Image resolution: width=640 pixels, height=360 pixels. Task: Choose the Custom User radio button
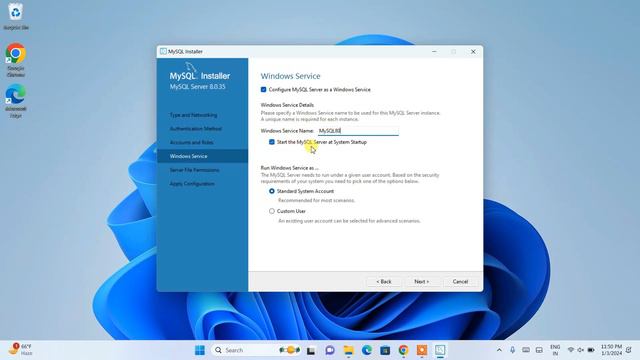pyautogui.click(x=271, y=211)
